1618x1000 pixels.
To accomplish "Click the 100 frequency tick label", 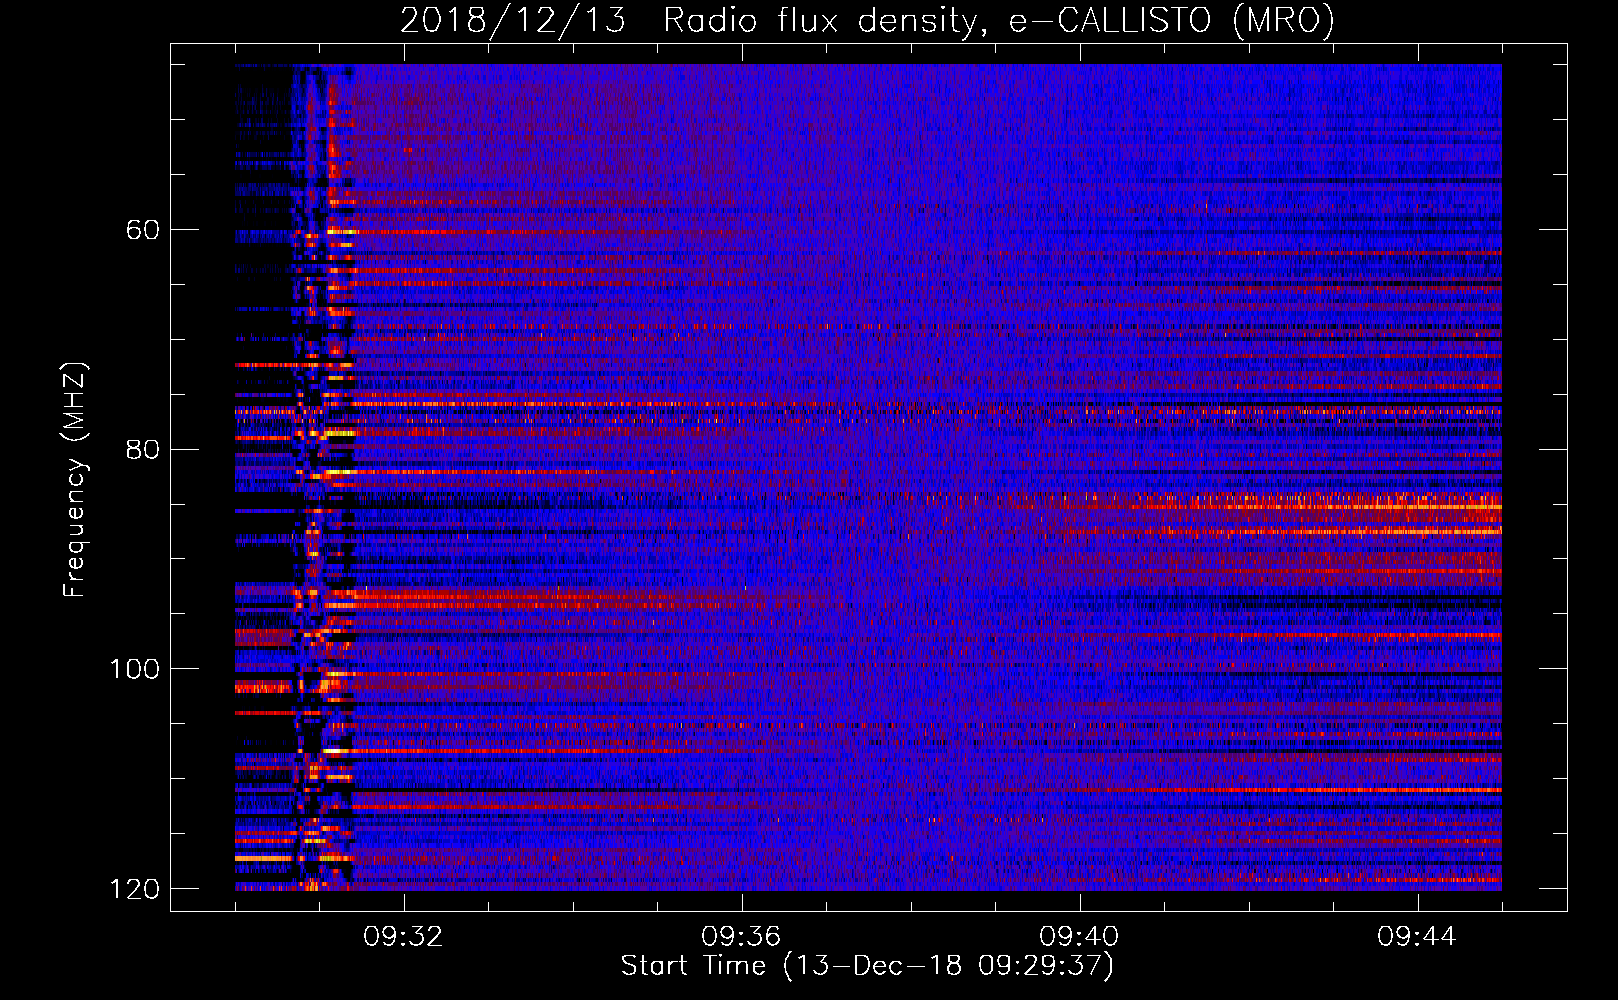I will pyautogui.click(x=134, y=669).
